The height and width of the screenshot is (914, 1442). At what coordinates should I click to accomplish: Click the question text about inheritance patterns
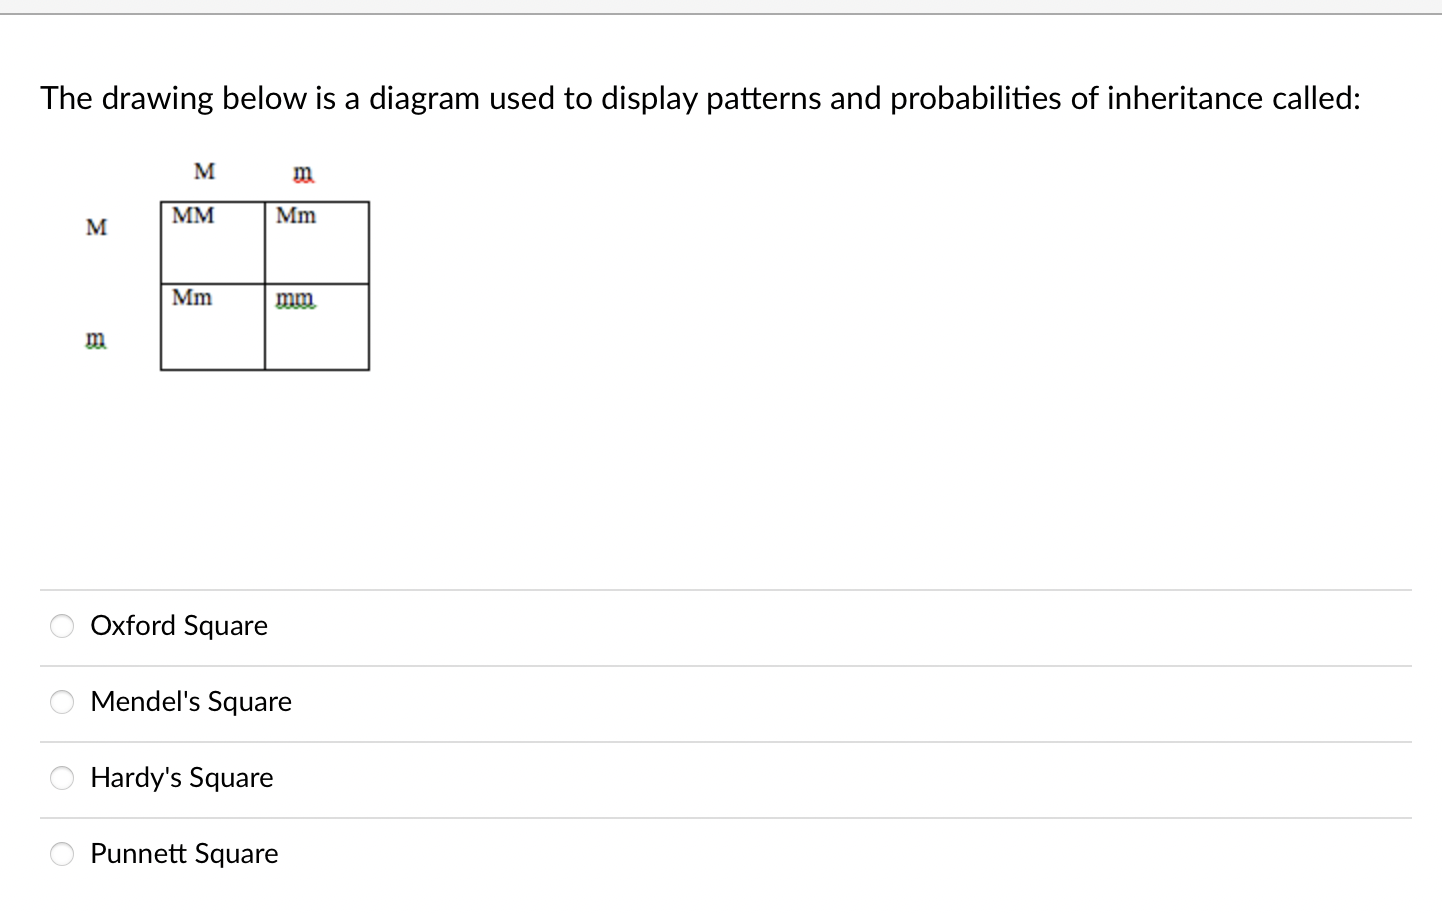click(x=699, y=98)
